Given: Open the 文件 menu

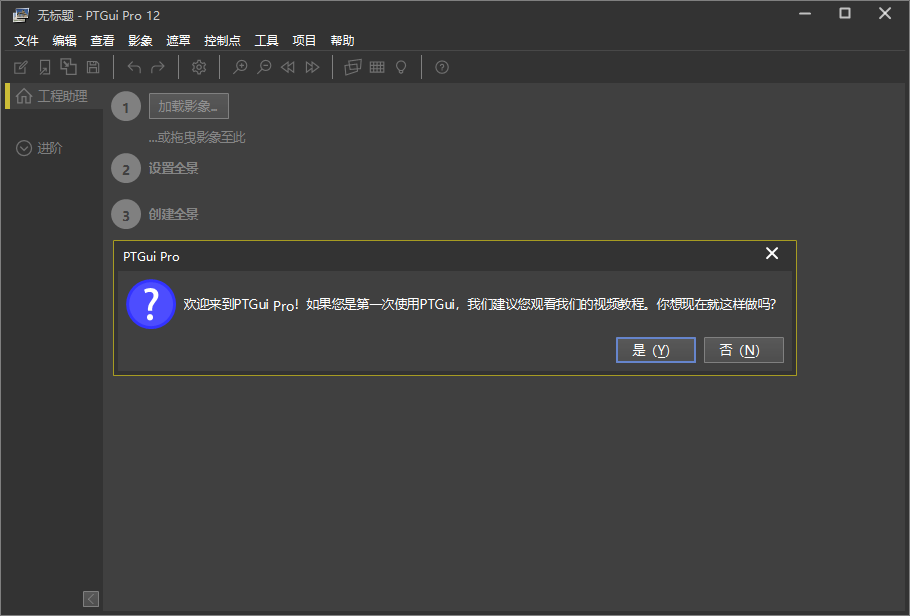Looking at the screenshot, I should point(26,40).
